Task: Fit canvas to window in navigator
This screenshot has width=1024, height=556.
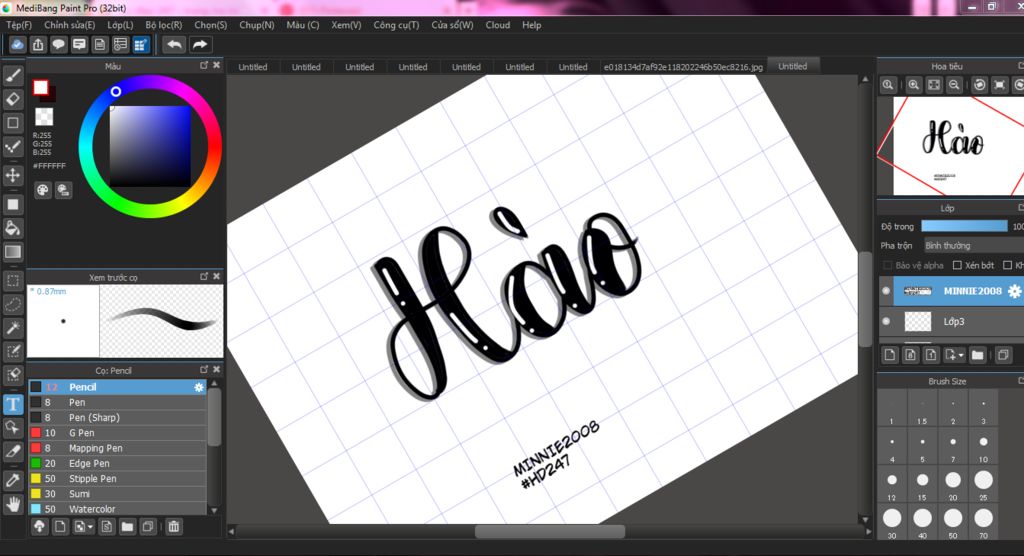Action: (934, 85)
